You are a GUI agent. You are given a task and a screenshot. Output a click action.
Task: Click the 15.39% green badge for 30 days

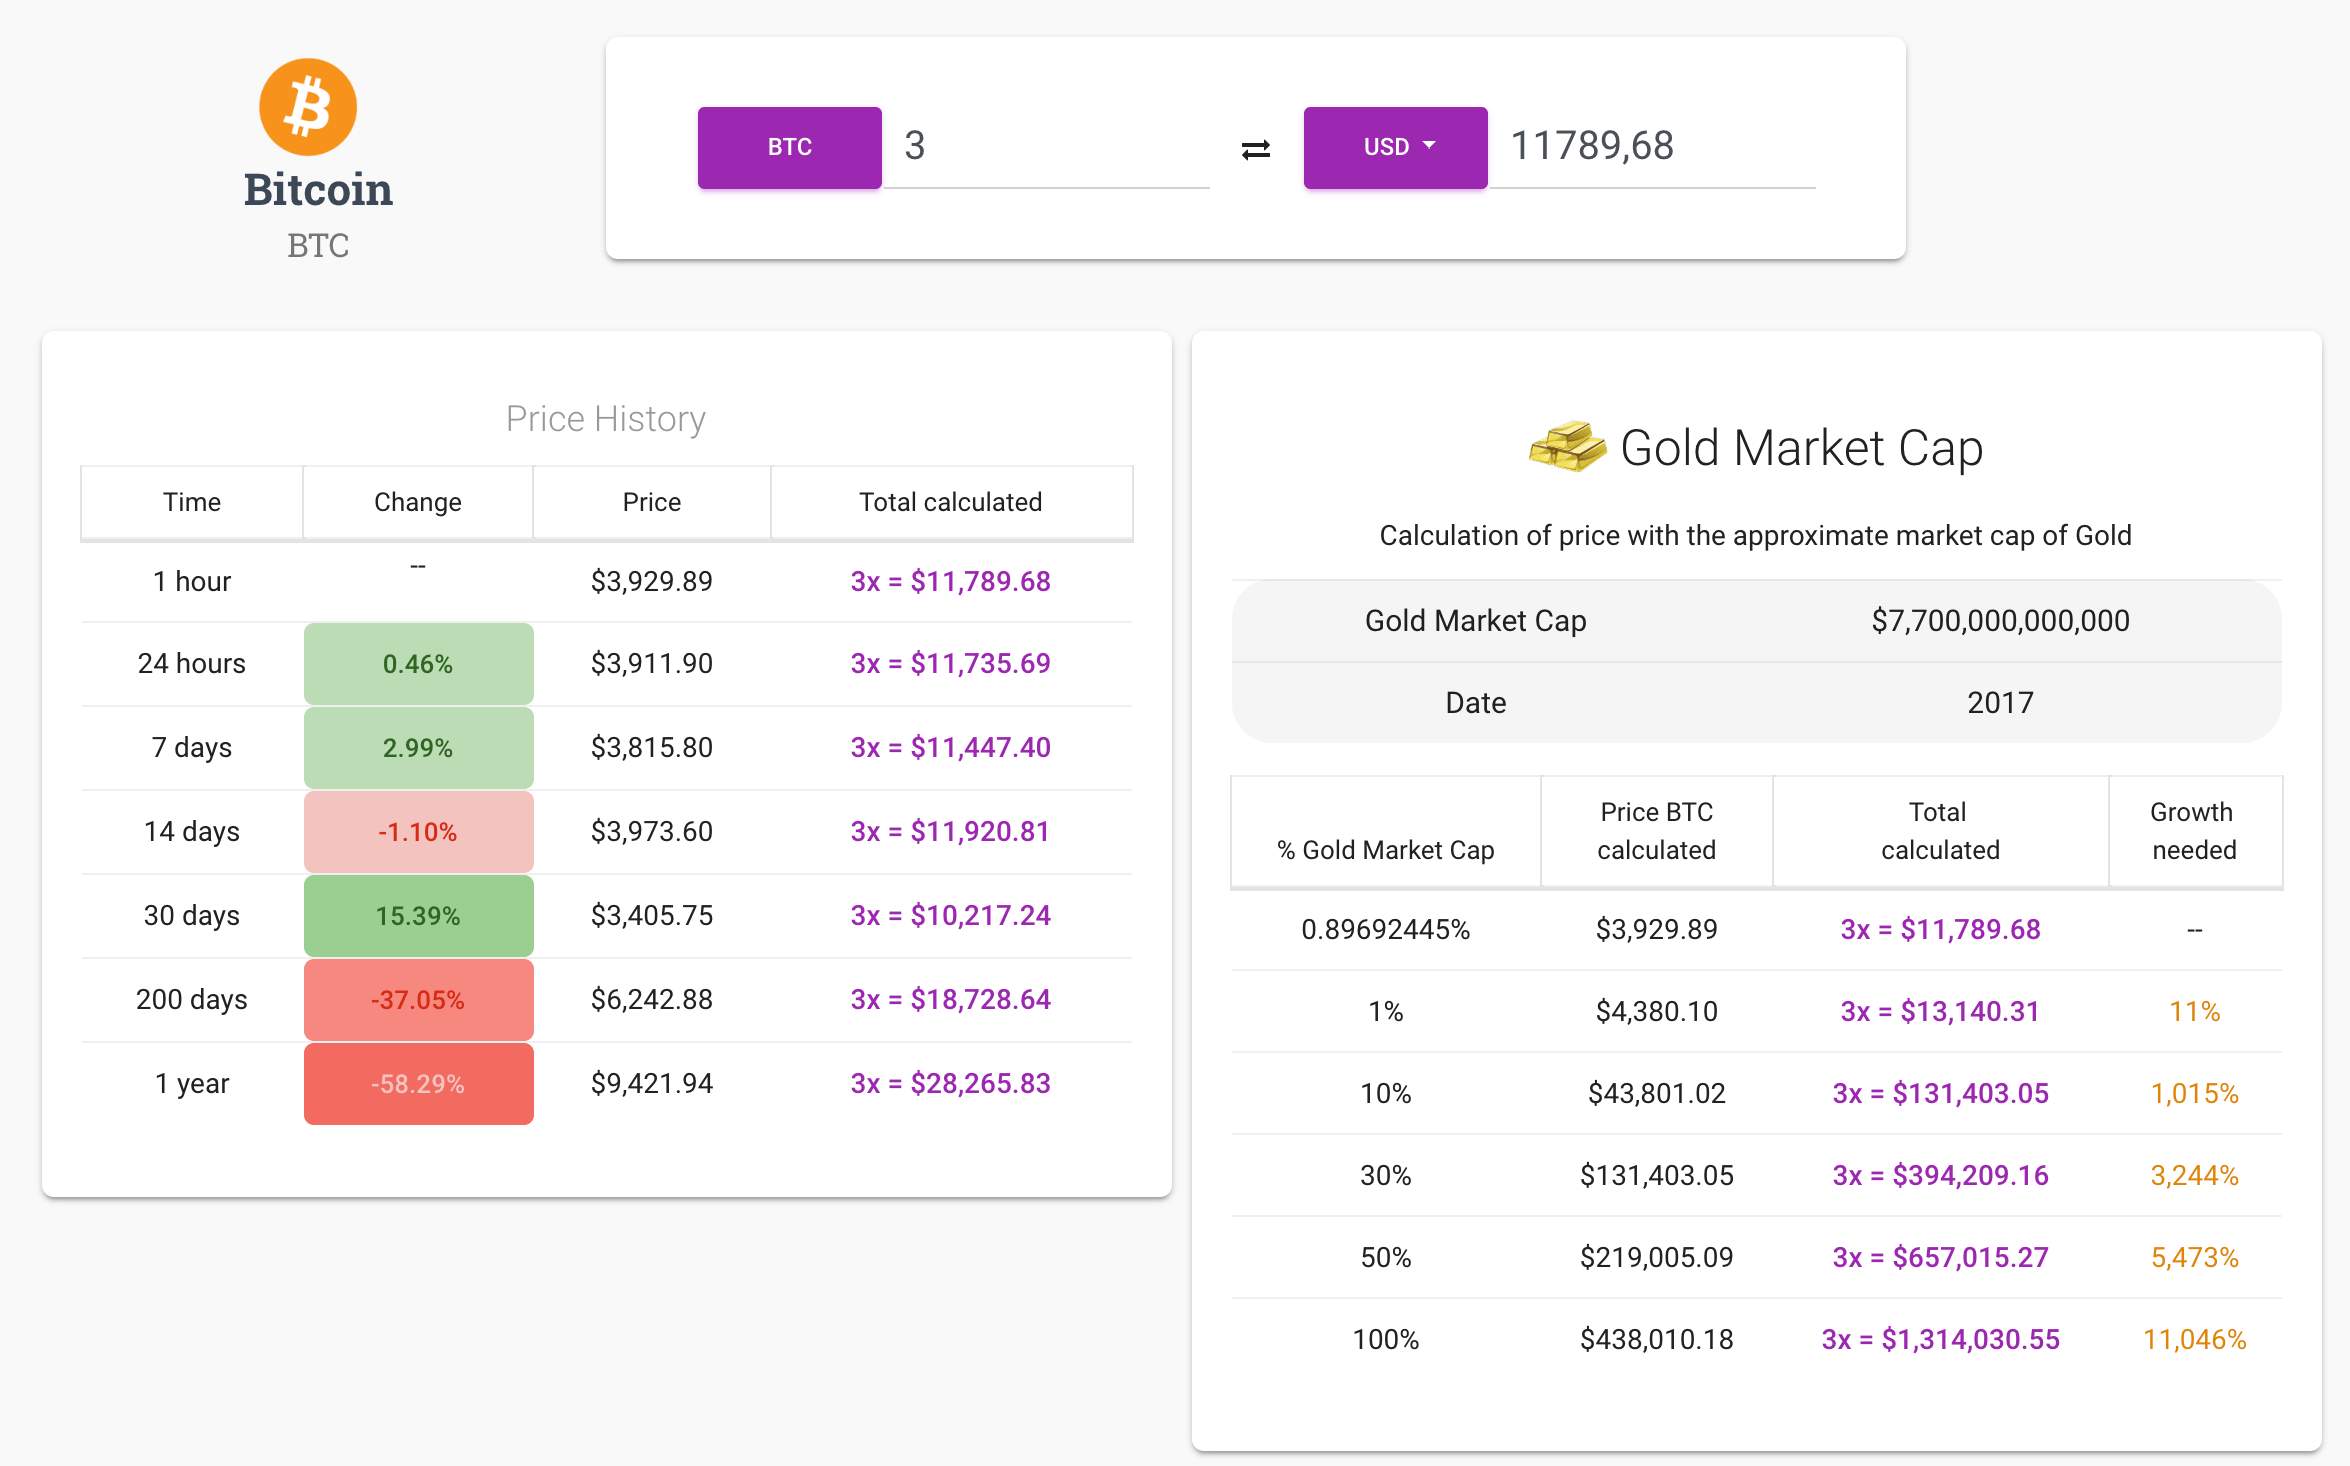pyautogui.click(x=418, y=915)
